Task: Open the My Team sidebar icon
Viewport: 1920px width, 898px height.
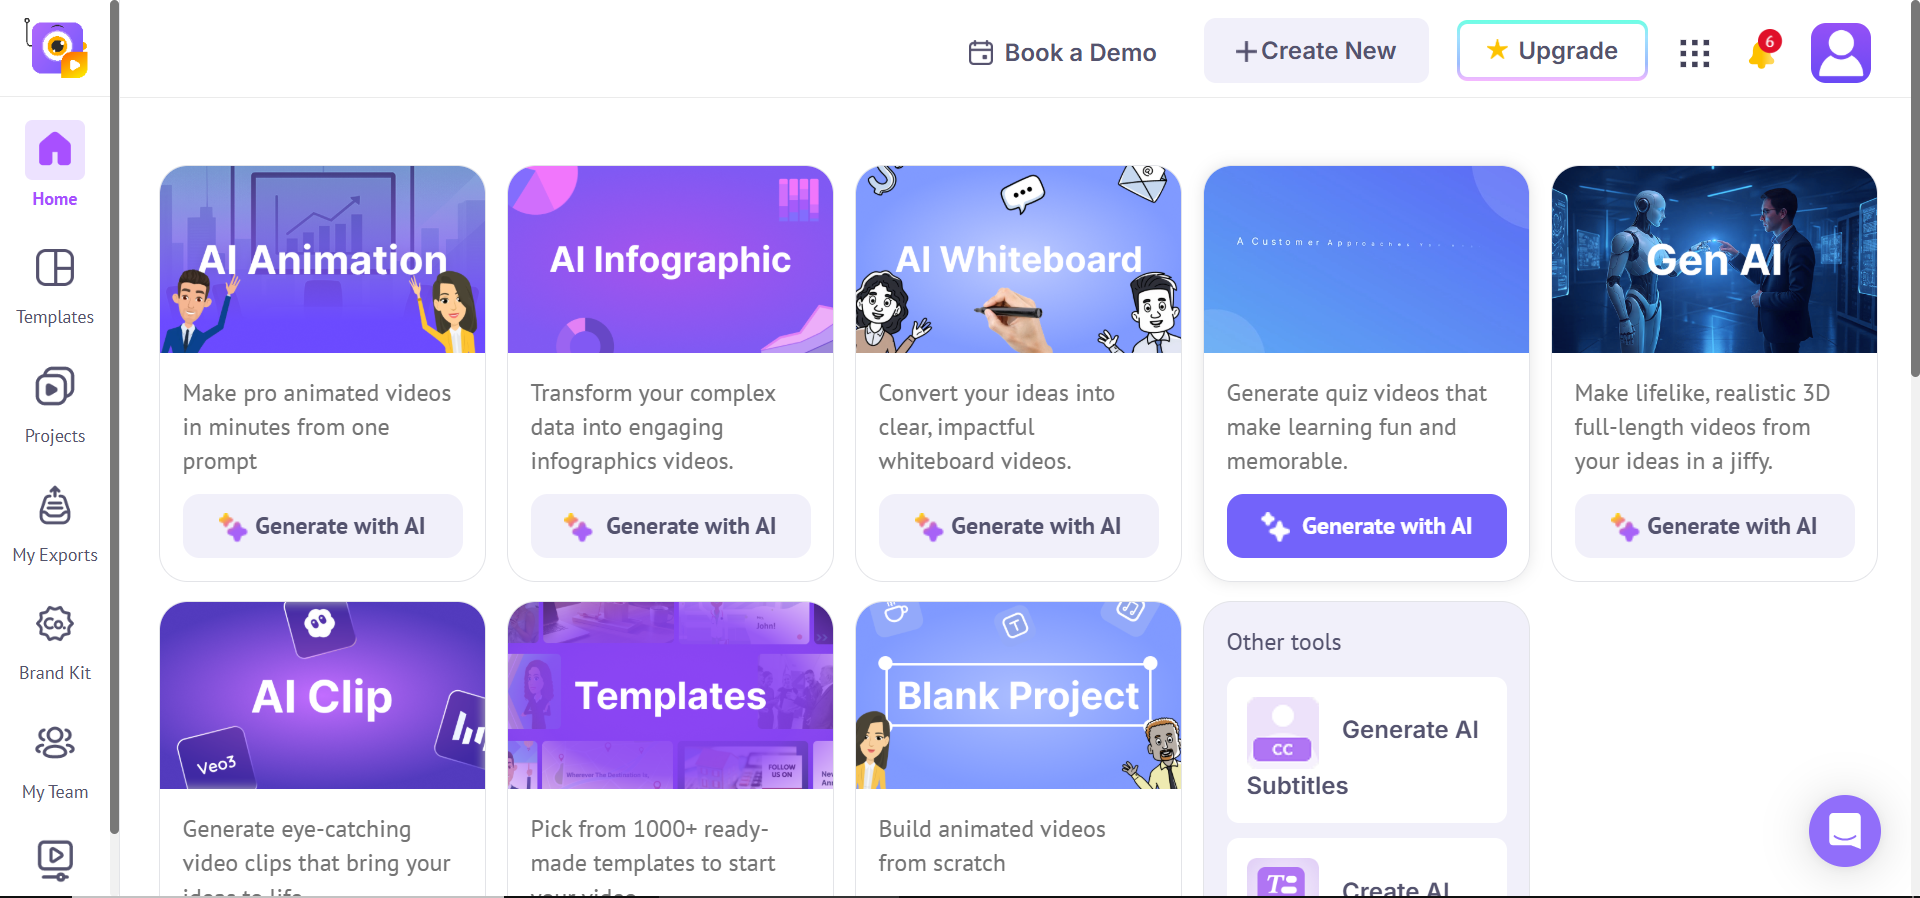Action: tap(55, 743)
